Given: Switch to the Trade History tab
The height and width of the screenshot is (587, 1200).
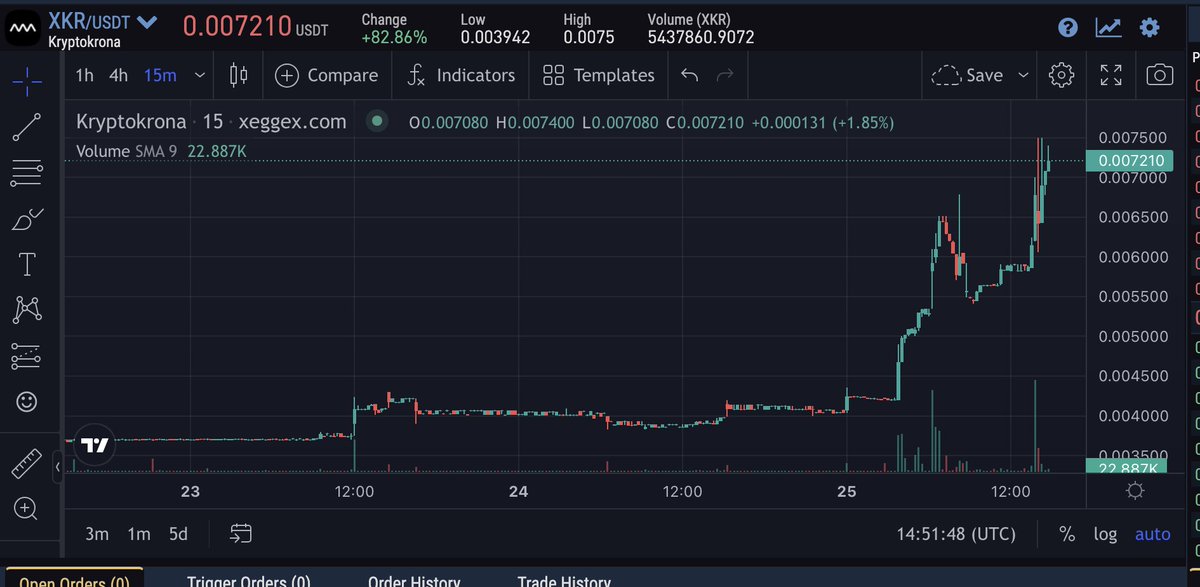Looking at the screenshot, I should [x=564, y=581].
